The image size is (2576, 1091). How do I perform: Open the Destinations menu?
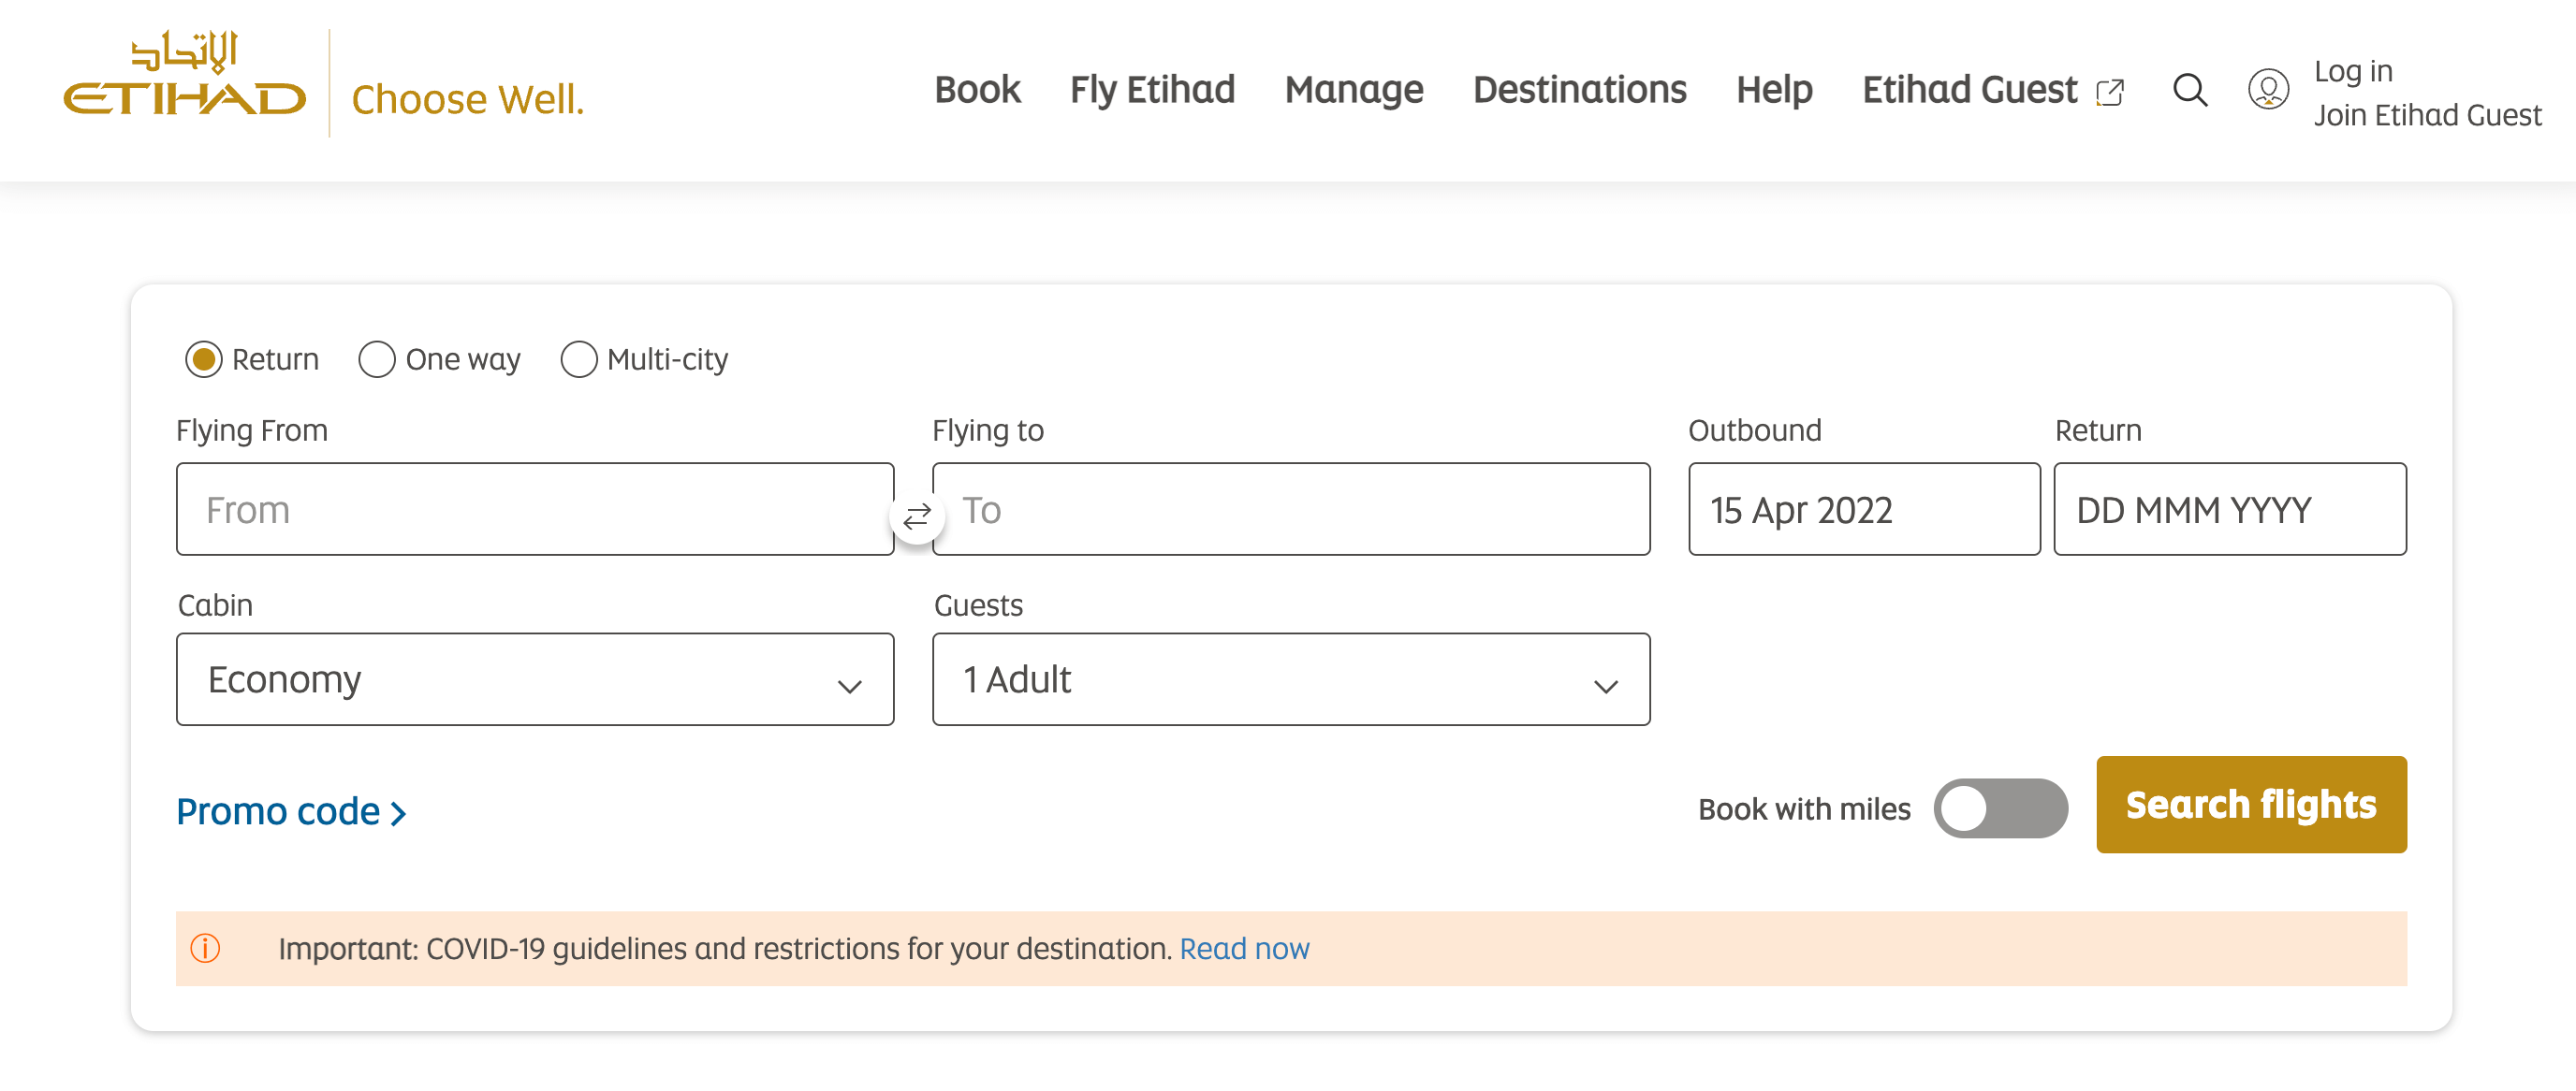click(1579, 90)
